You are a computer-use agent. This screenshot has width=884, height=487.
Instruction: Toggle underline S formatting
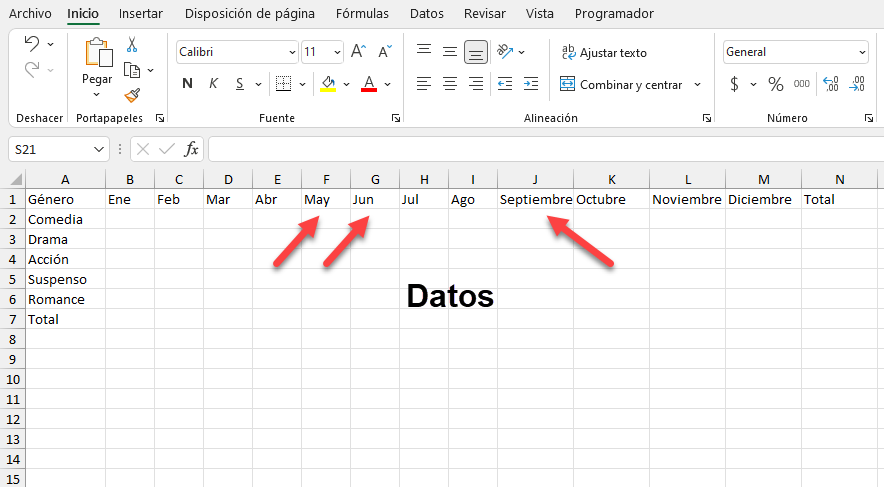pos(240,84)
